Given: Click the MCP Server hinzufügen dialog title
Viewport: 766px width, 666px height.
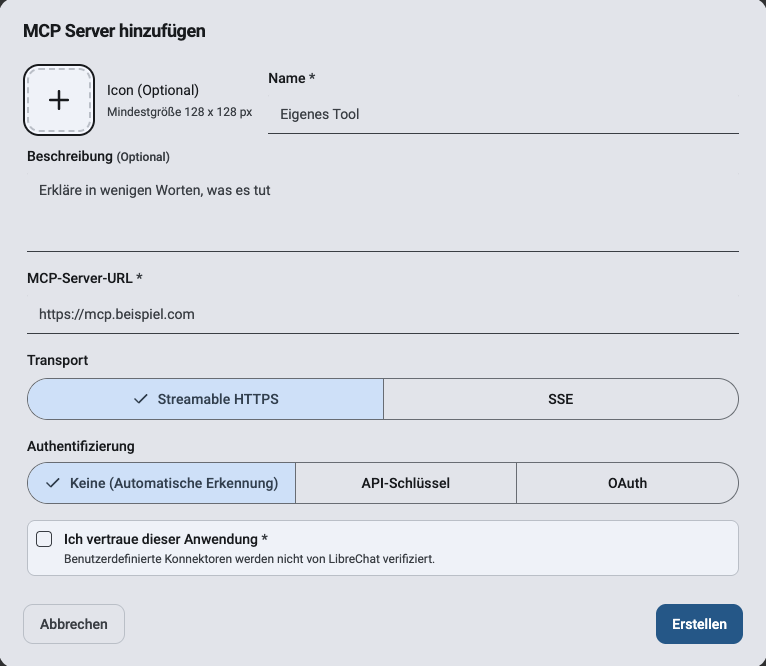Looking at the screenshot, I should (114, 31).
